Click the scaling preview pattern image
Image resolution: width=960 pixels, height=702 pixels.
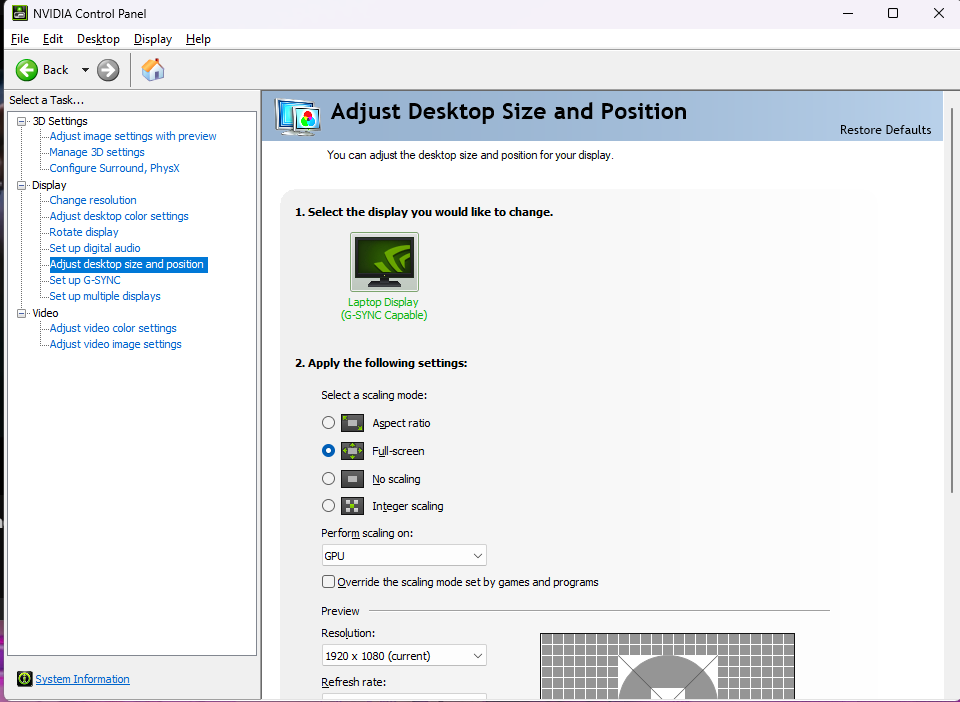(667, 667)
